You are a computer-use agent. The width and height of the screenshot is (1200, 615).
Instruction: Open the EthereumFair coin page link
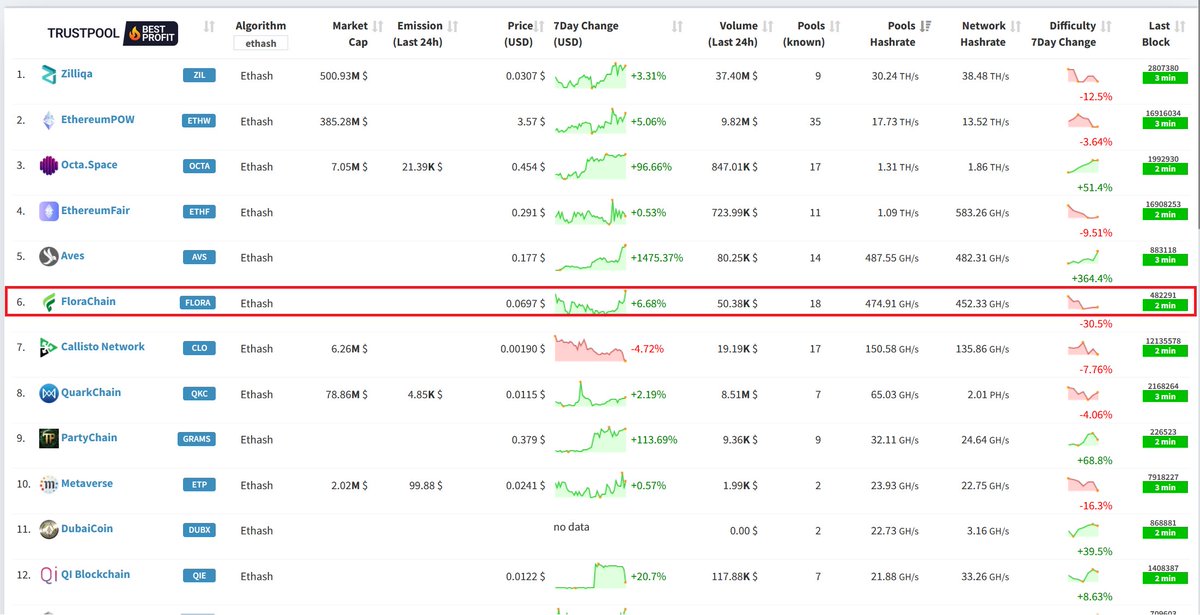click(x=95, y=210)
